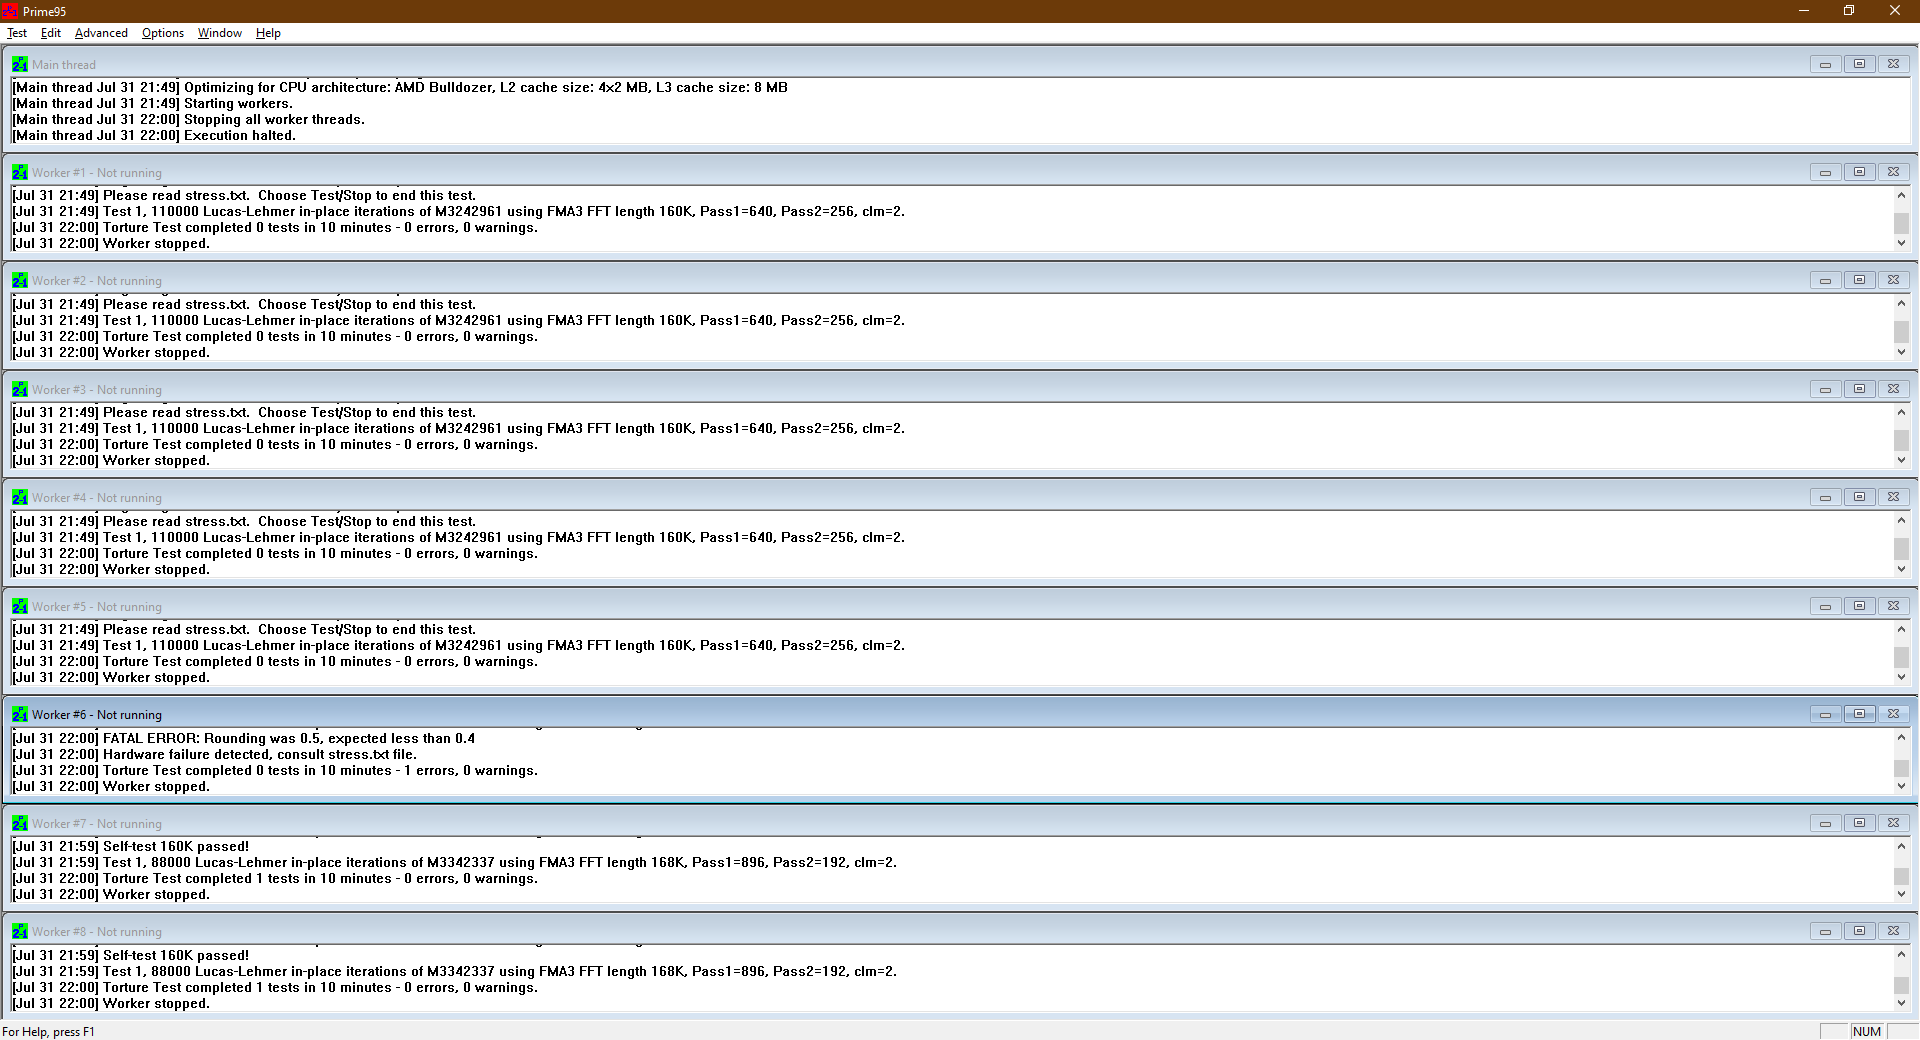Close the Worker #1 window
This screenshot has height=1040, width=1920.
pyautogui.click(x=1893, y=172)
